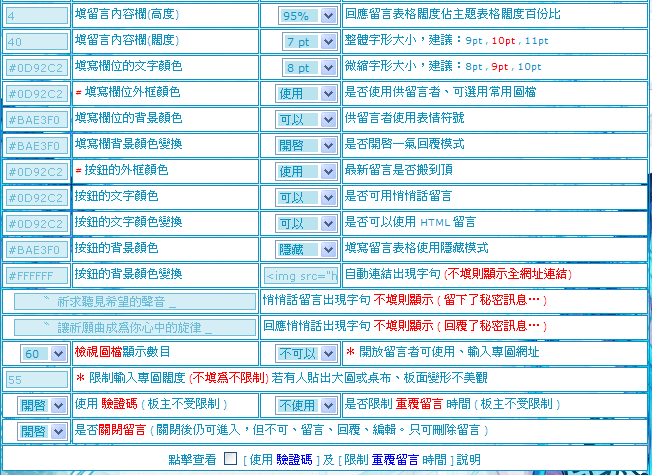Expand the 8 pt small font size dropdown
The height and width of the screenshot is (475, 652).
pos(309,67)
